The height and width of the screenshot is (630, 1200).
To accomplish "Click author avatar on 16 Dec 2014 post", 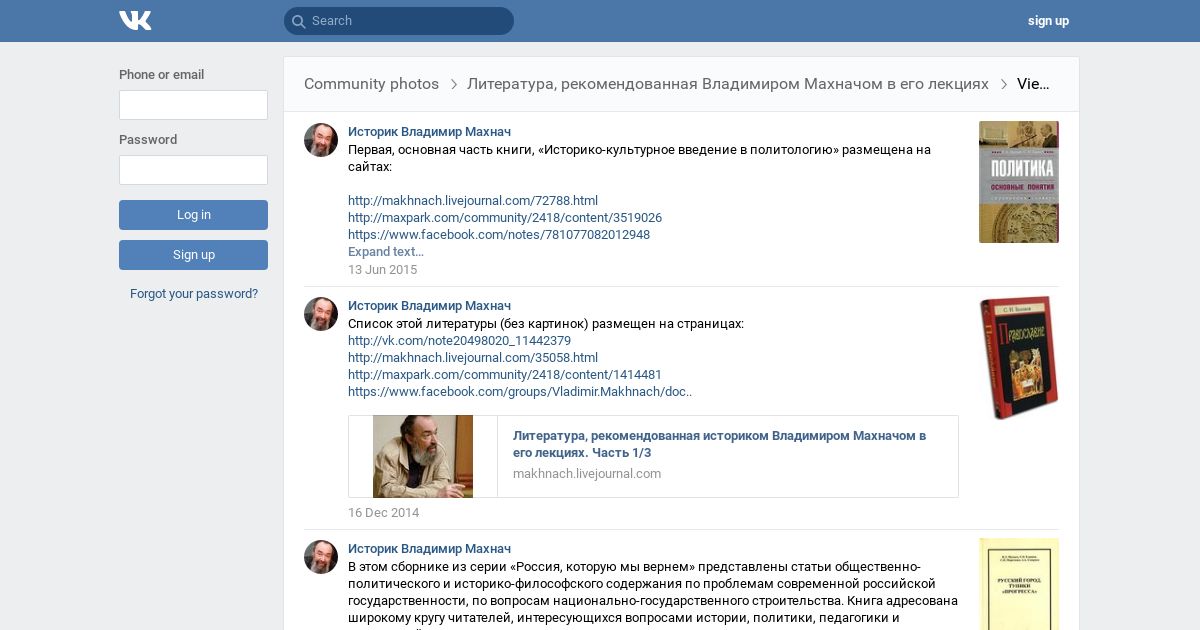I will pos(321,314).
